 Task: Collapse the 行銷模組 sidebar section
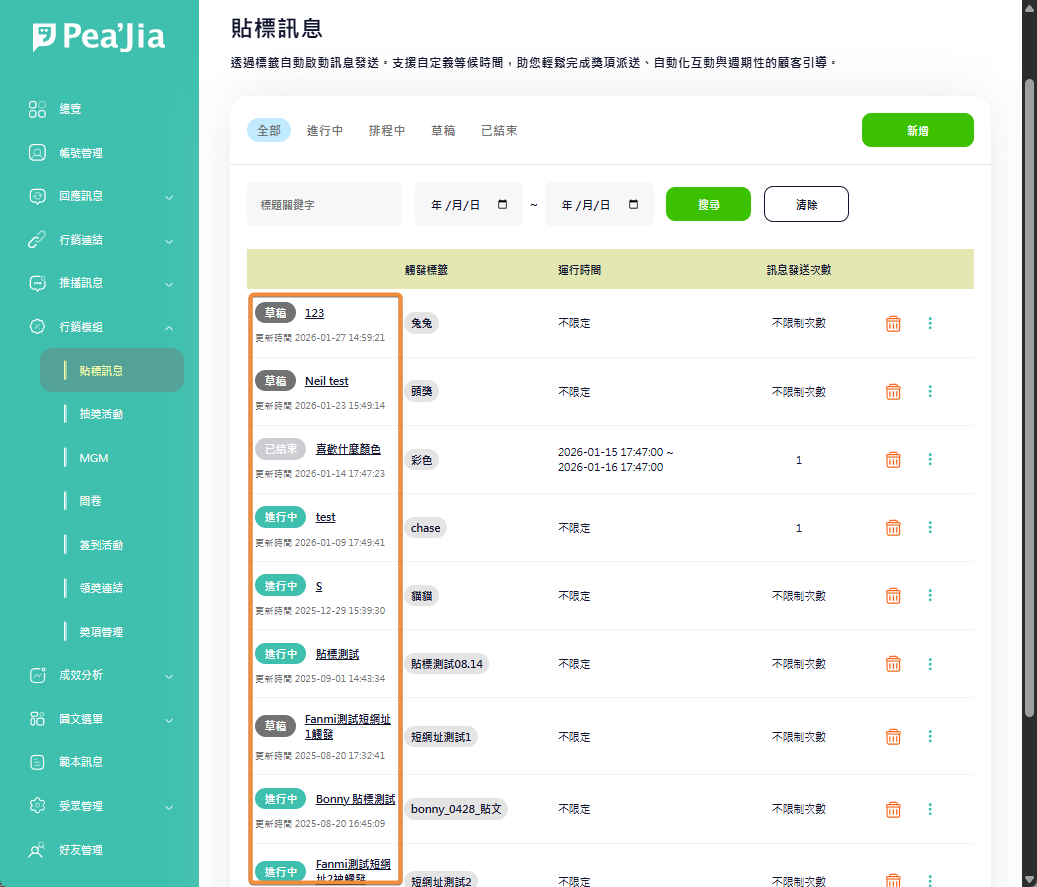point(168,327)
